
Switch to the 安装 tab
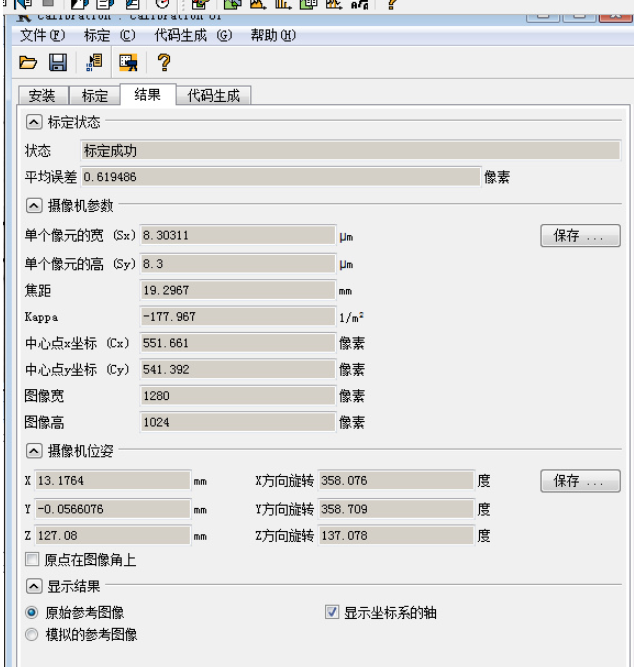coord(43,95)
